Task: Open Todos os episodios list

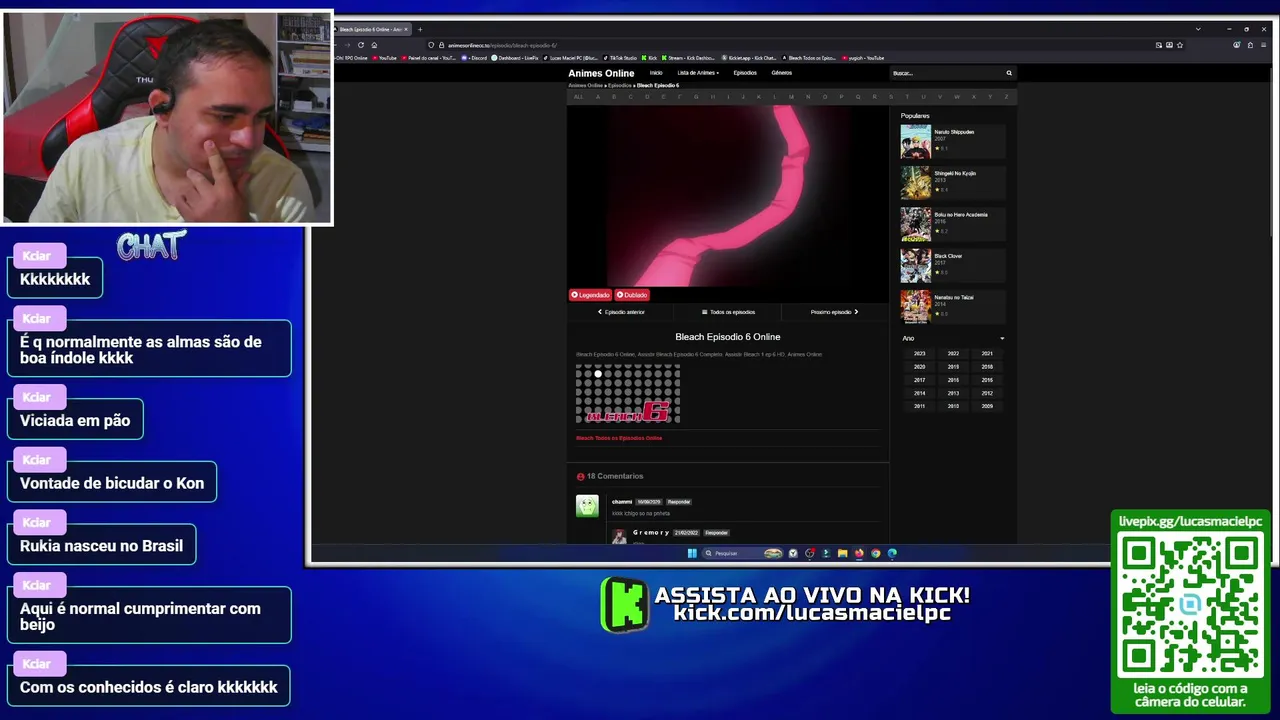Action: [728, 312]
